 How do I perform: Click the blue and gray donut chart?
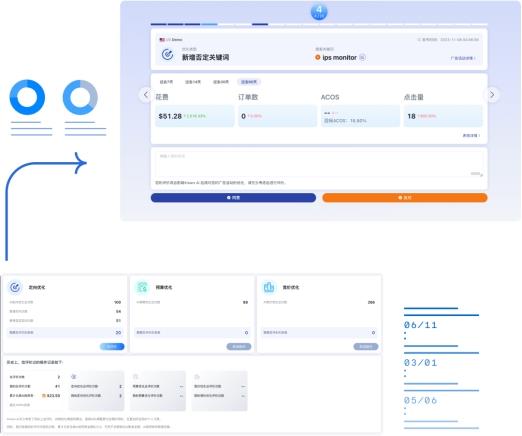(x=80, y=97)
